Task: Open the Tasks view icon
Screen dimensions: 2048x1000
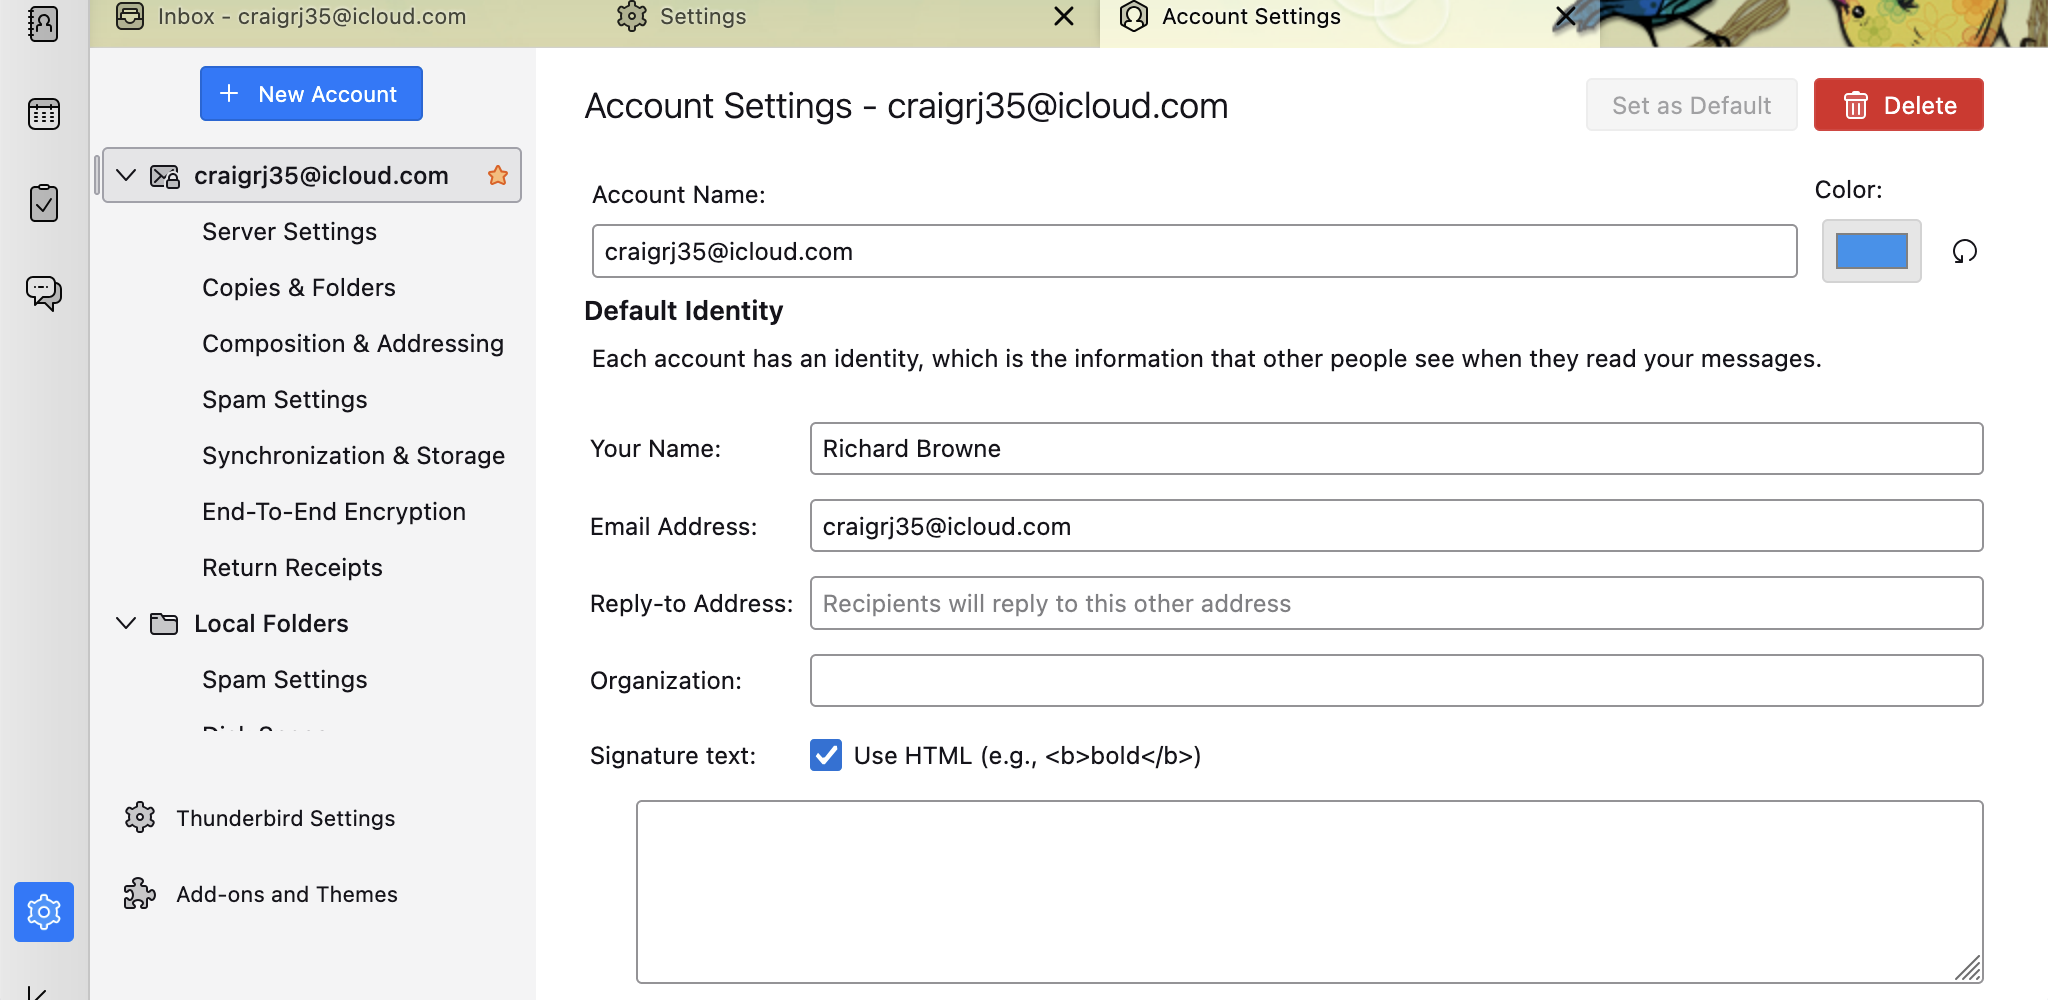Action: [43, 203]
